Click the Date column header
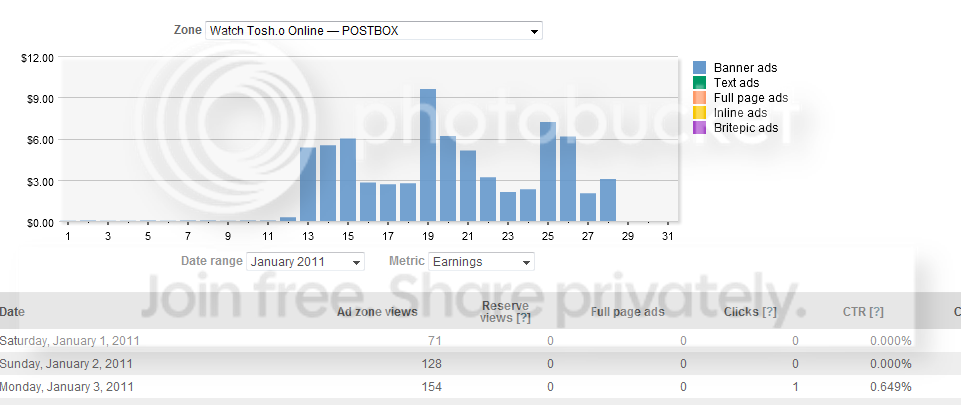The image size is (961, 405). (x=12, y=312)
